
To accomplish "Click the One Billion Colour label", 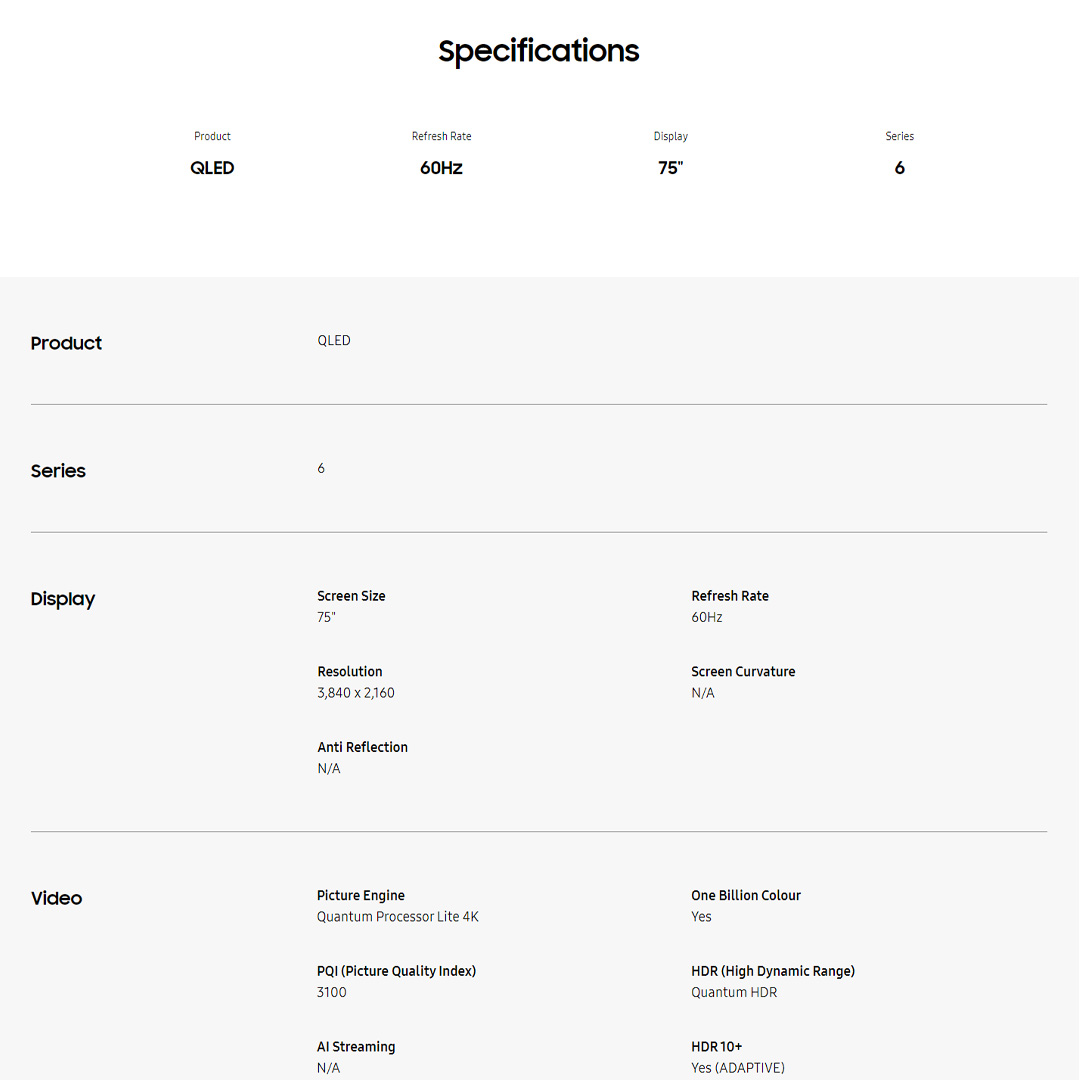I will (746, 896).
